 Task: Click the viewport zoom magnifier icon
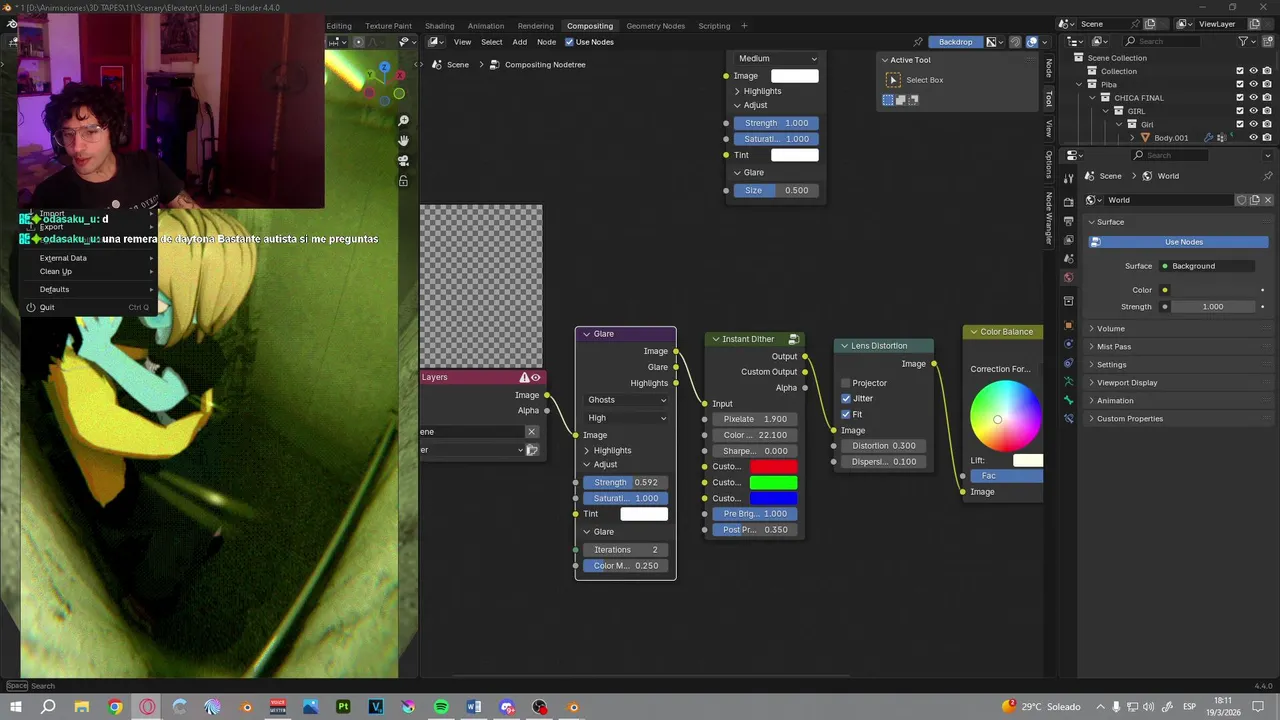pyautogui.click(x=403, y=121)
